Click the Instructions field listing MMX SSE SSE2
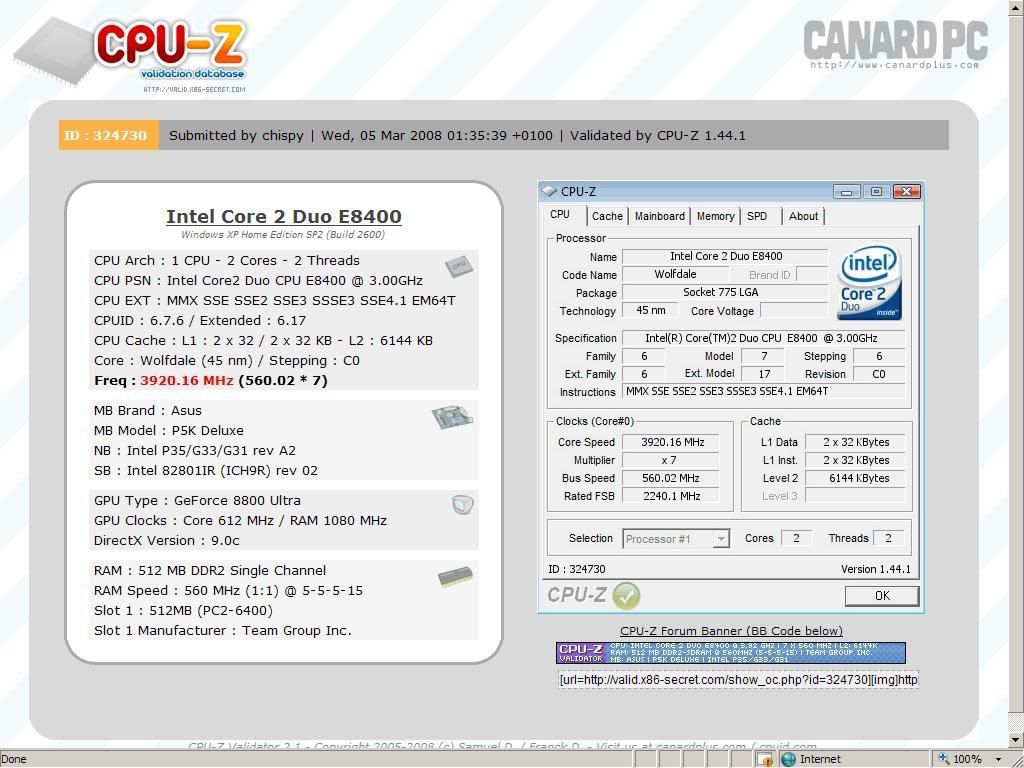Screen dimensions: 1024x768 pos(764,392)
